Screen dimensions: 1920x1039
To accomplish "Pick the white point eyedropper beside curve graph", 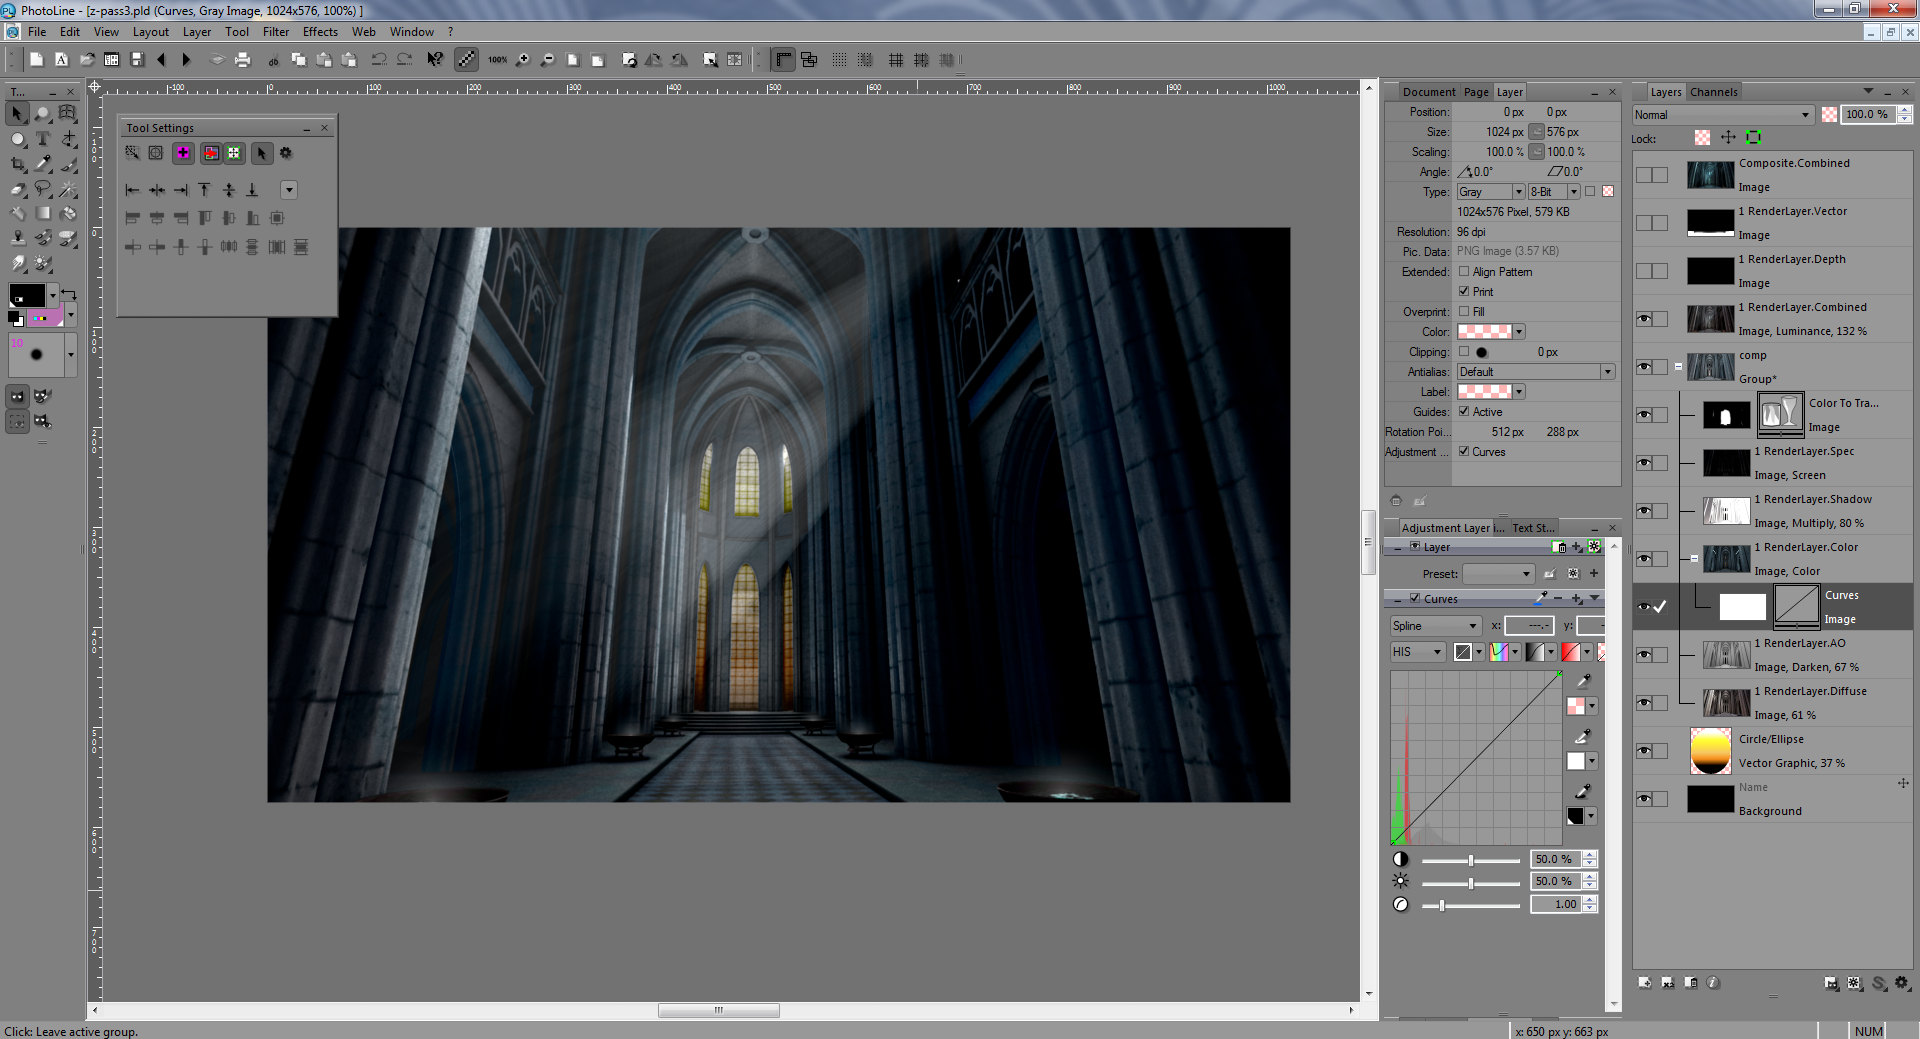I will click(1582, 737).
